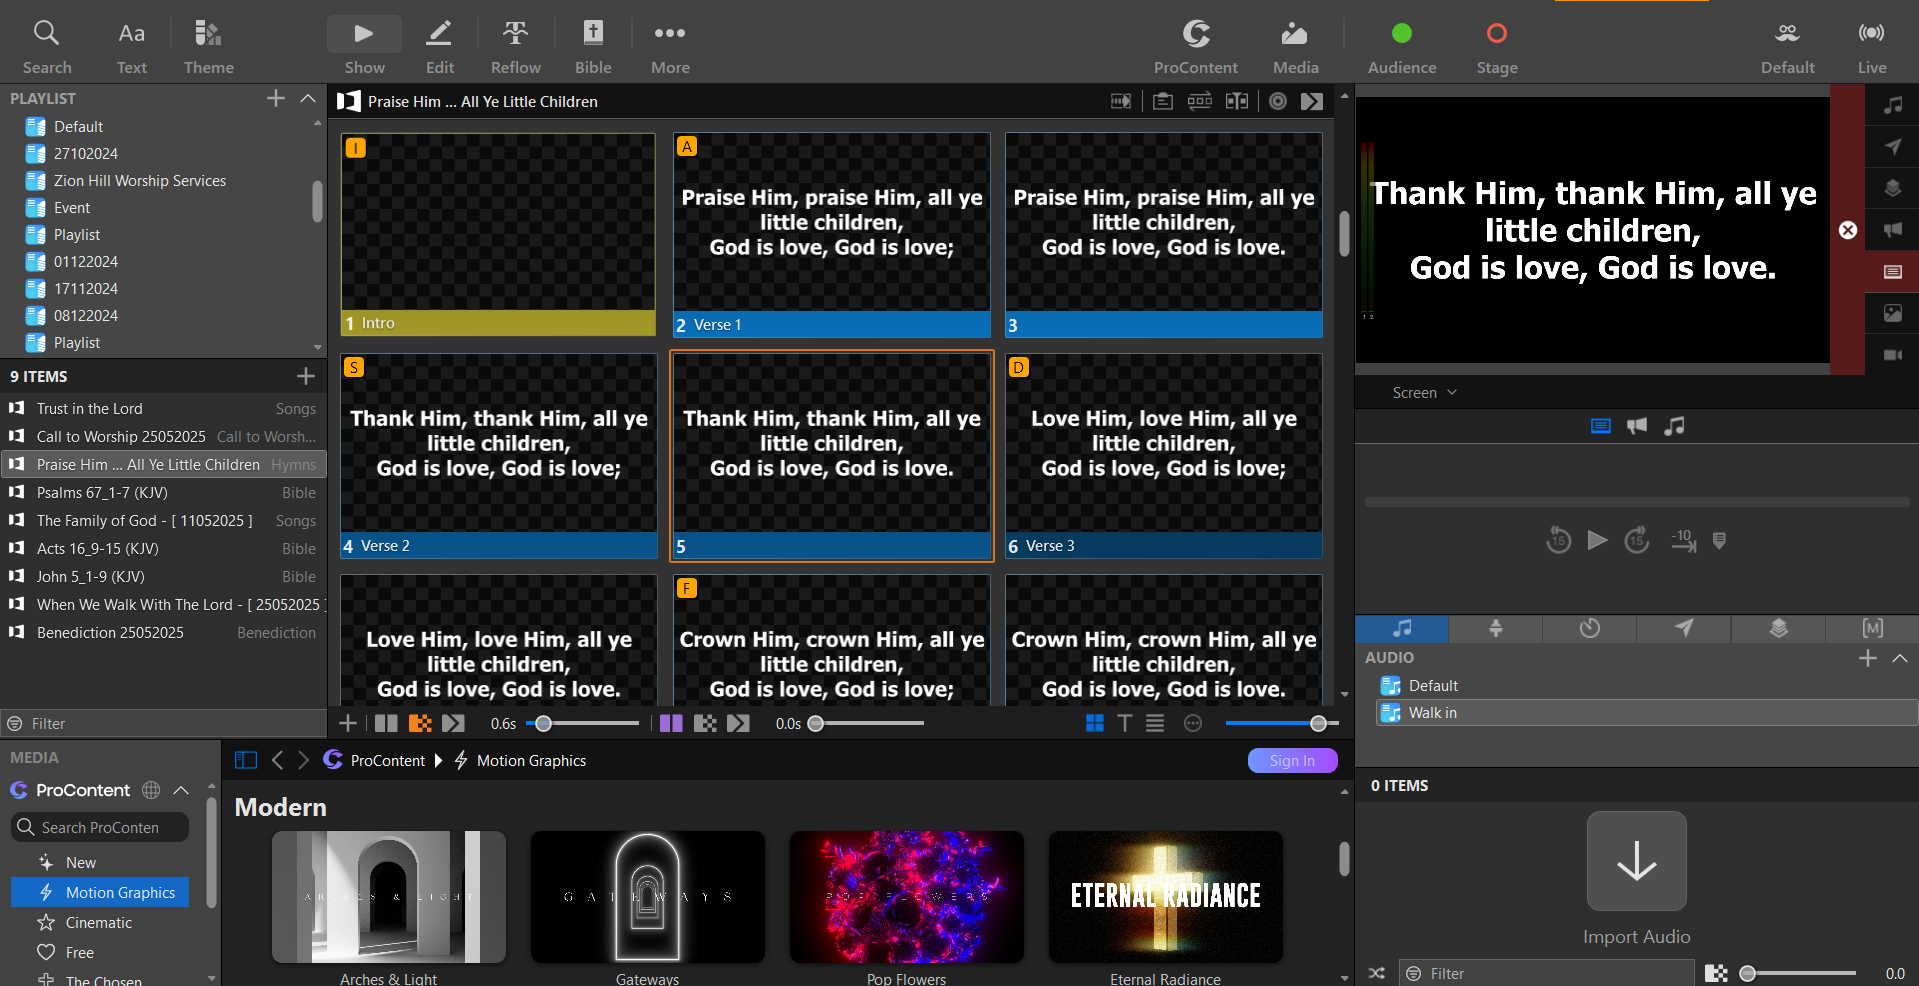Open ProContent from the top toolbar
This screenshot has width=1919, height=986.
(1195, 45)
